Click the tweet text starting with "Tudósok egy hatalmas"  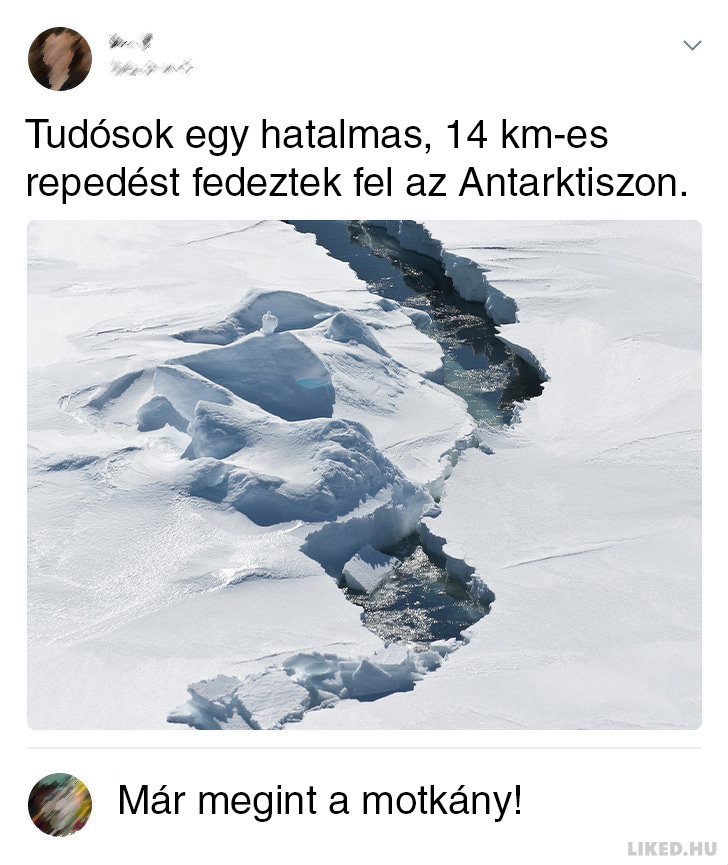click(357, 159)
